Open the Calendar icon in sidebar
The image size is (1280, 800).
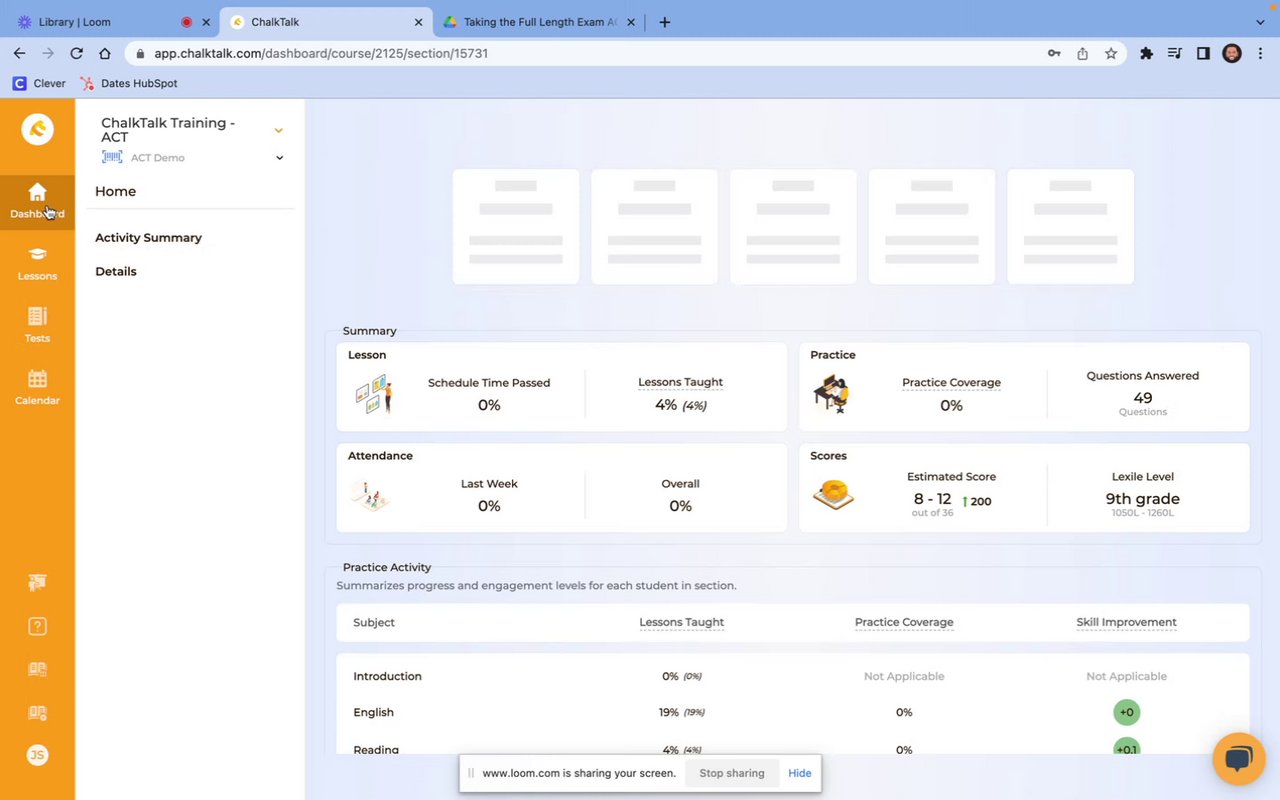[37, 379]
